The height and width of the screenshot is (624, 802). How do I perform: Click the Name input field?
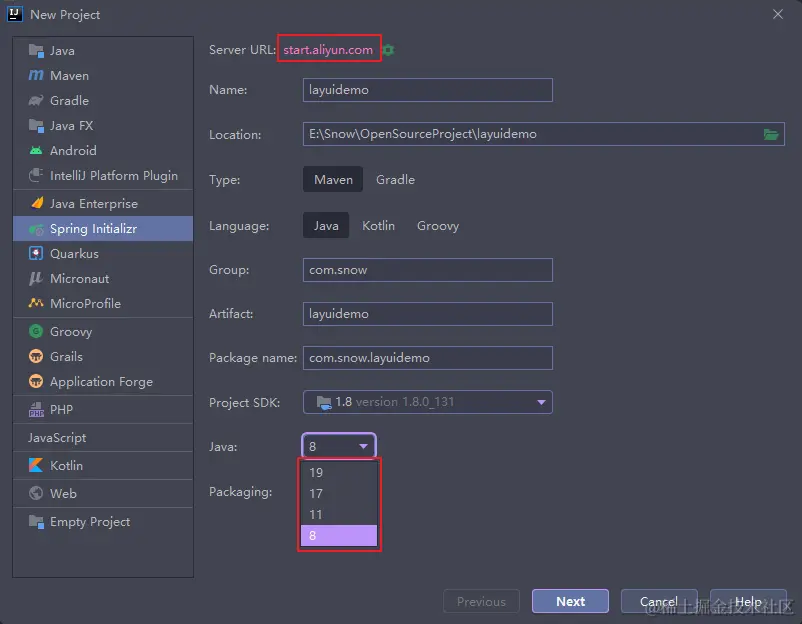[428, 90]
